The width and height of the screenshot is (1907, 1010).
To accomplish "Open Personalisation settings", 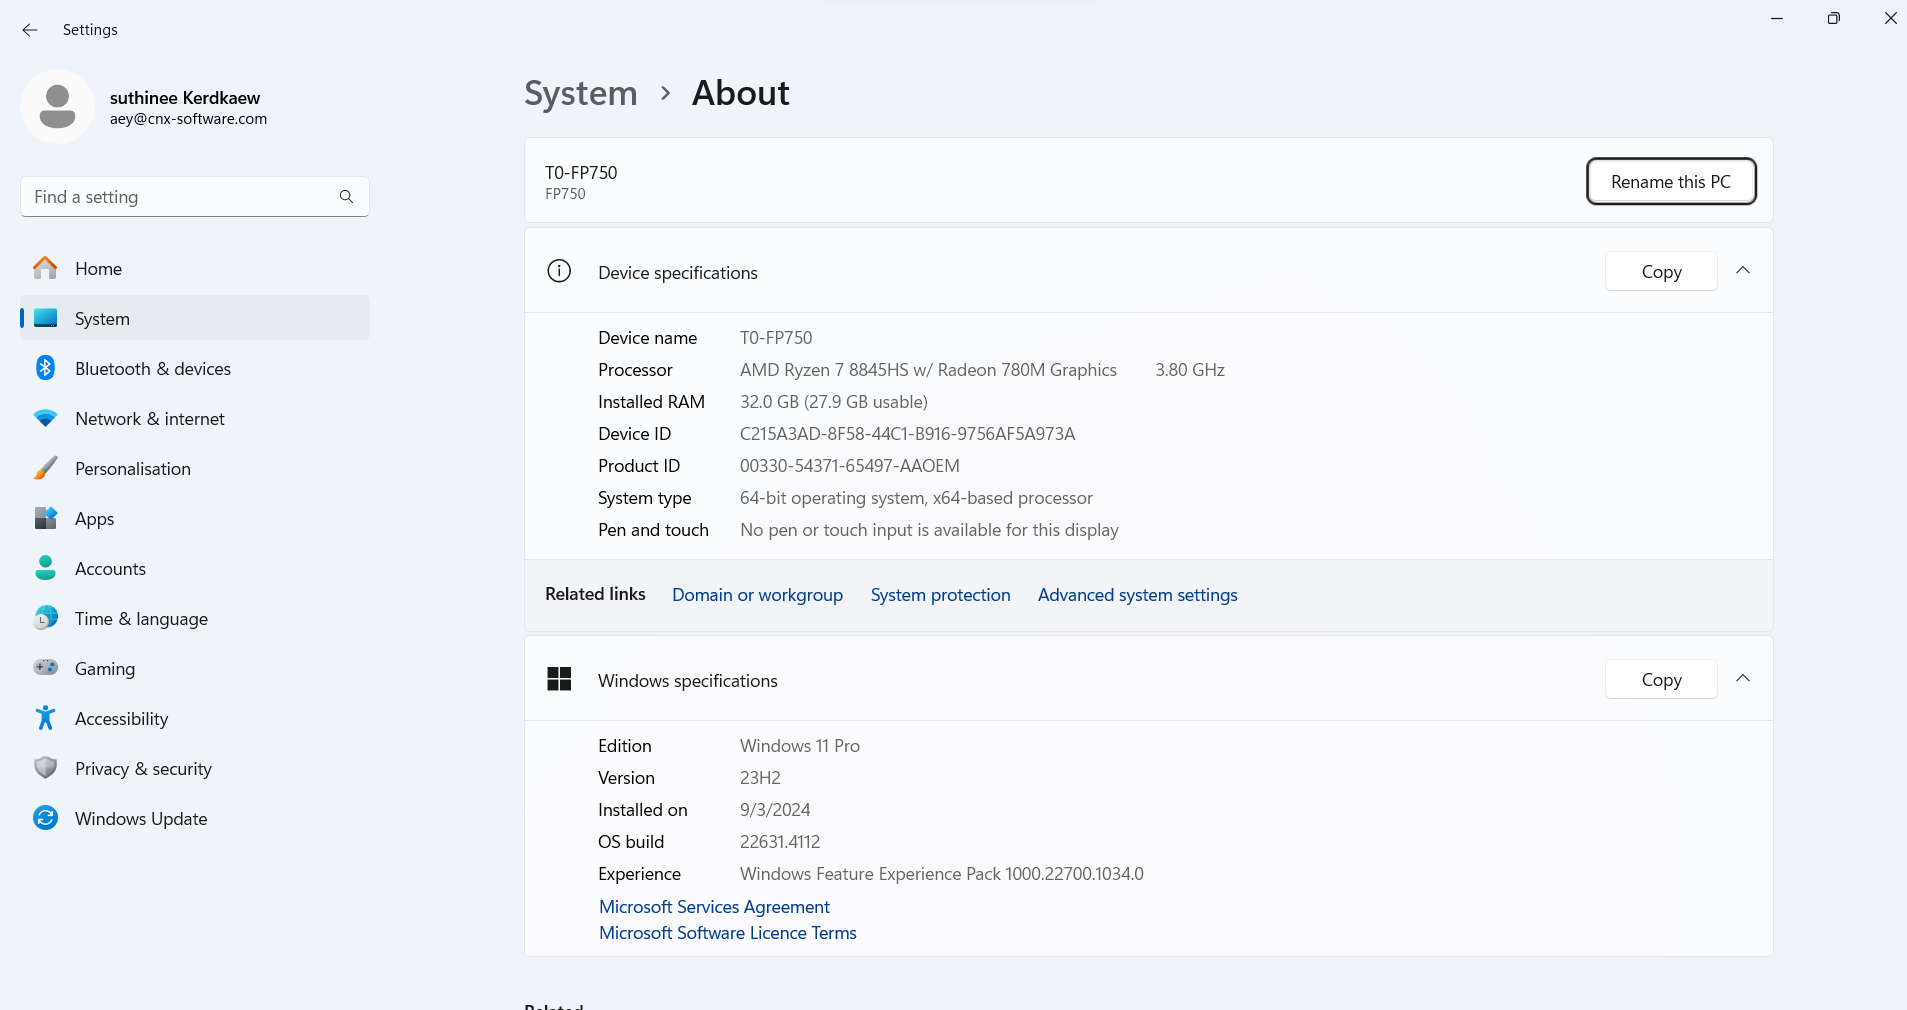I will [195, 468].
